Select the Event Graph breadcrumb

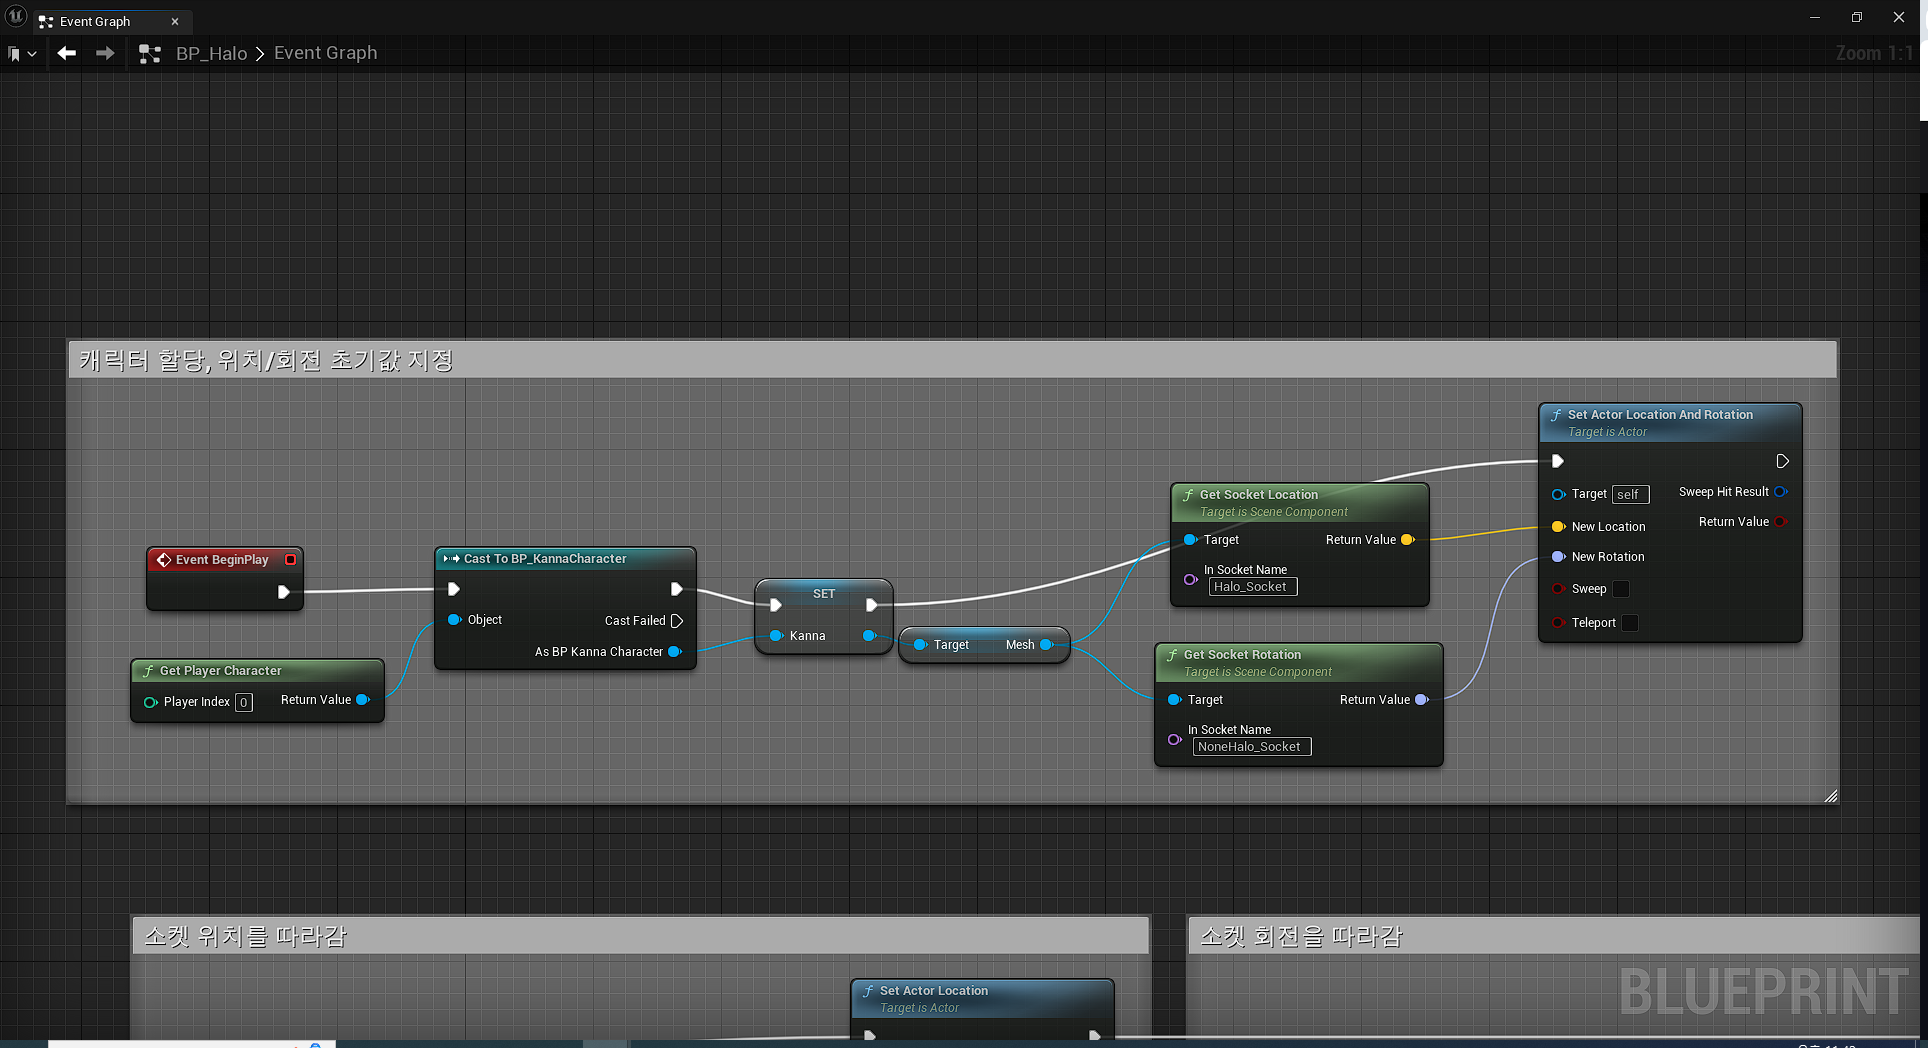325,53
